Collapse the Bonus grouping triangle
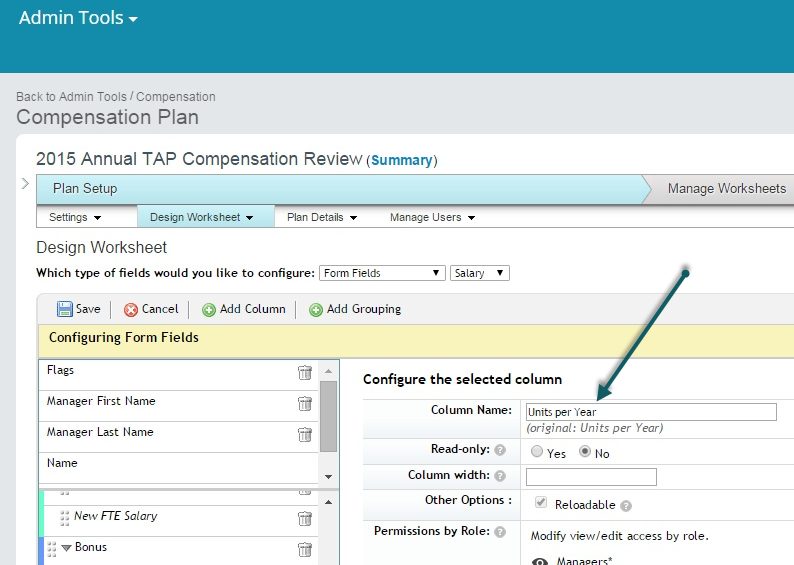This screenshot has width=794, height=565. pyautogui.click(x=66, y=548)
